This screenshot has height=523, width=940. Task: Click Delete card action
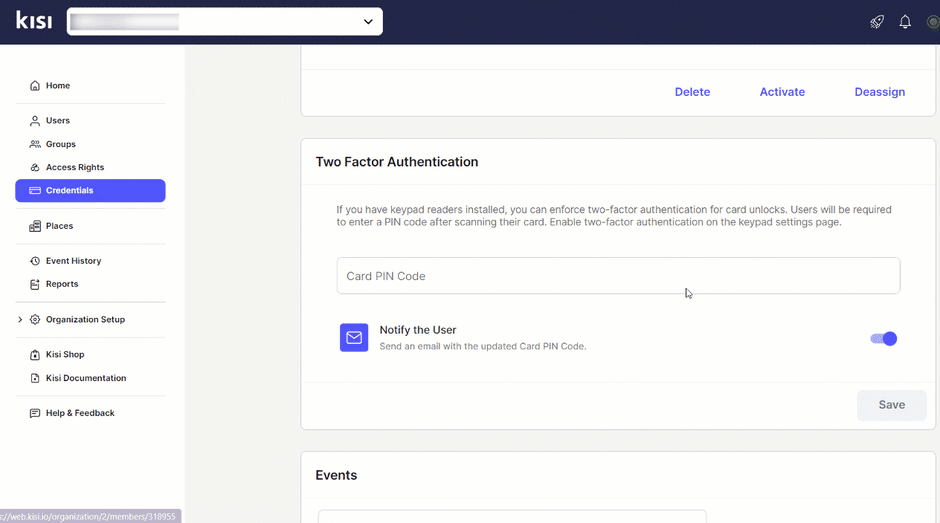692,92
